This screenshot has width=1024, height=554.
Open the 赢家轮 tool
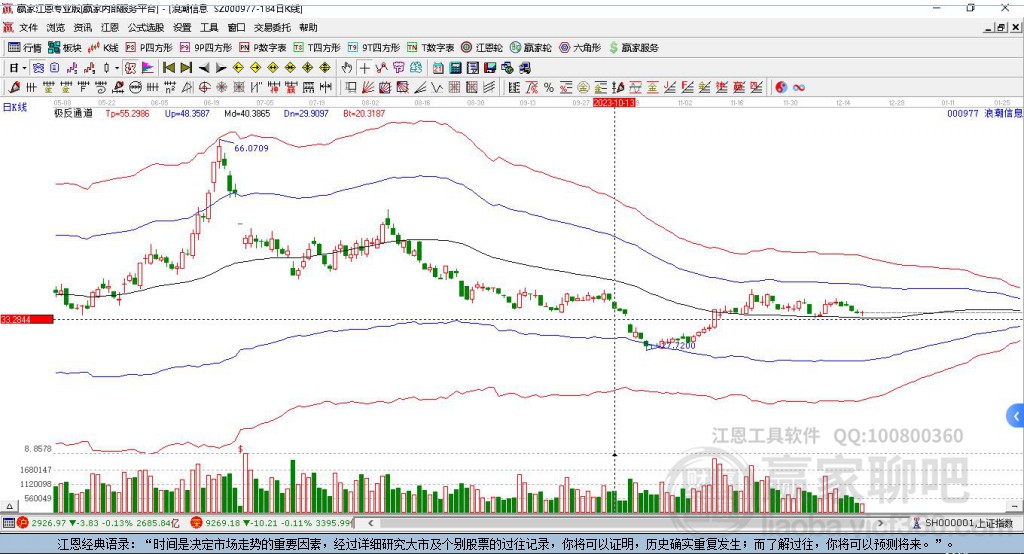(530, 48)
